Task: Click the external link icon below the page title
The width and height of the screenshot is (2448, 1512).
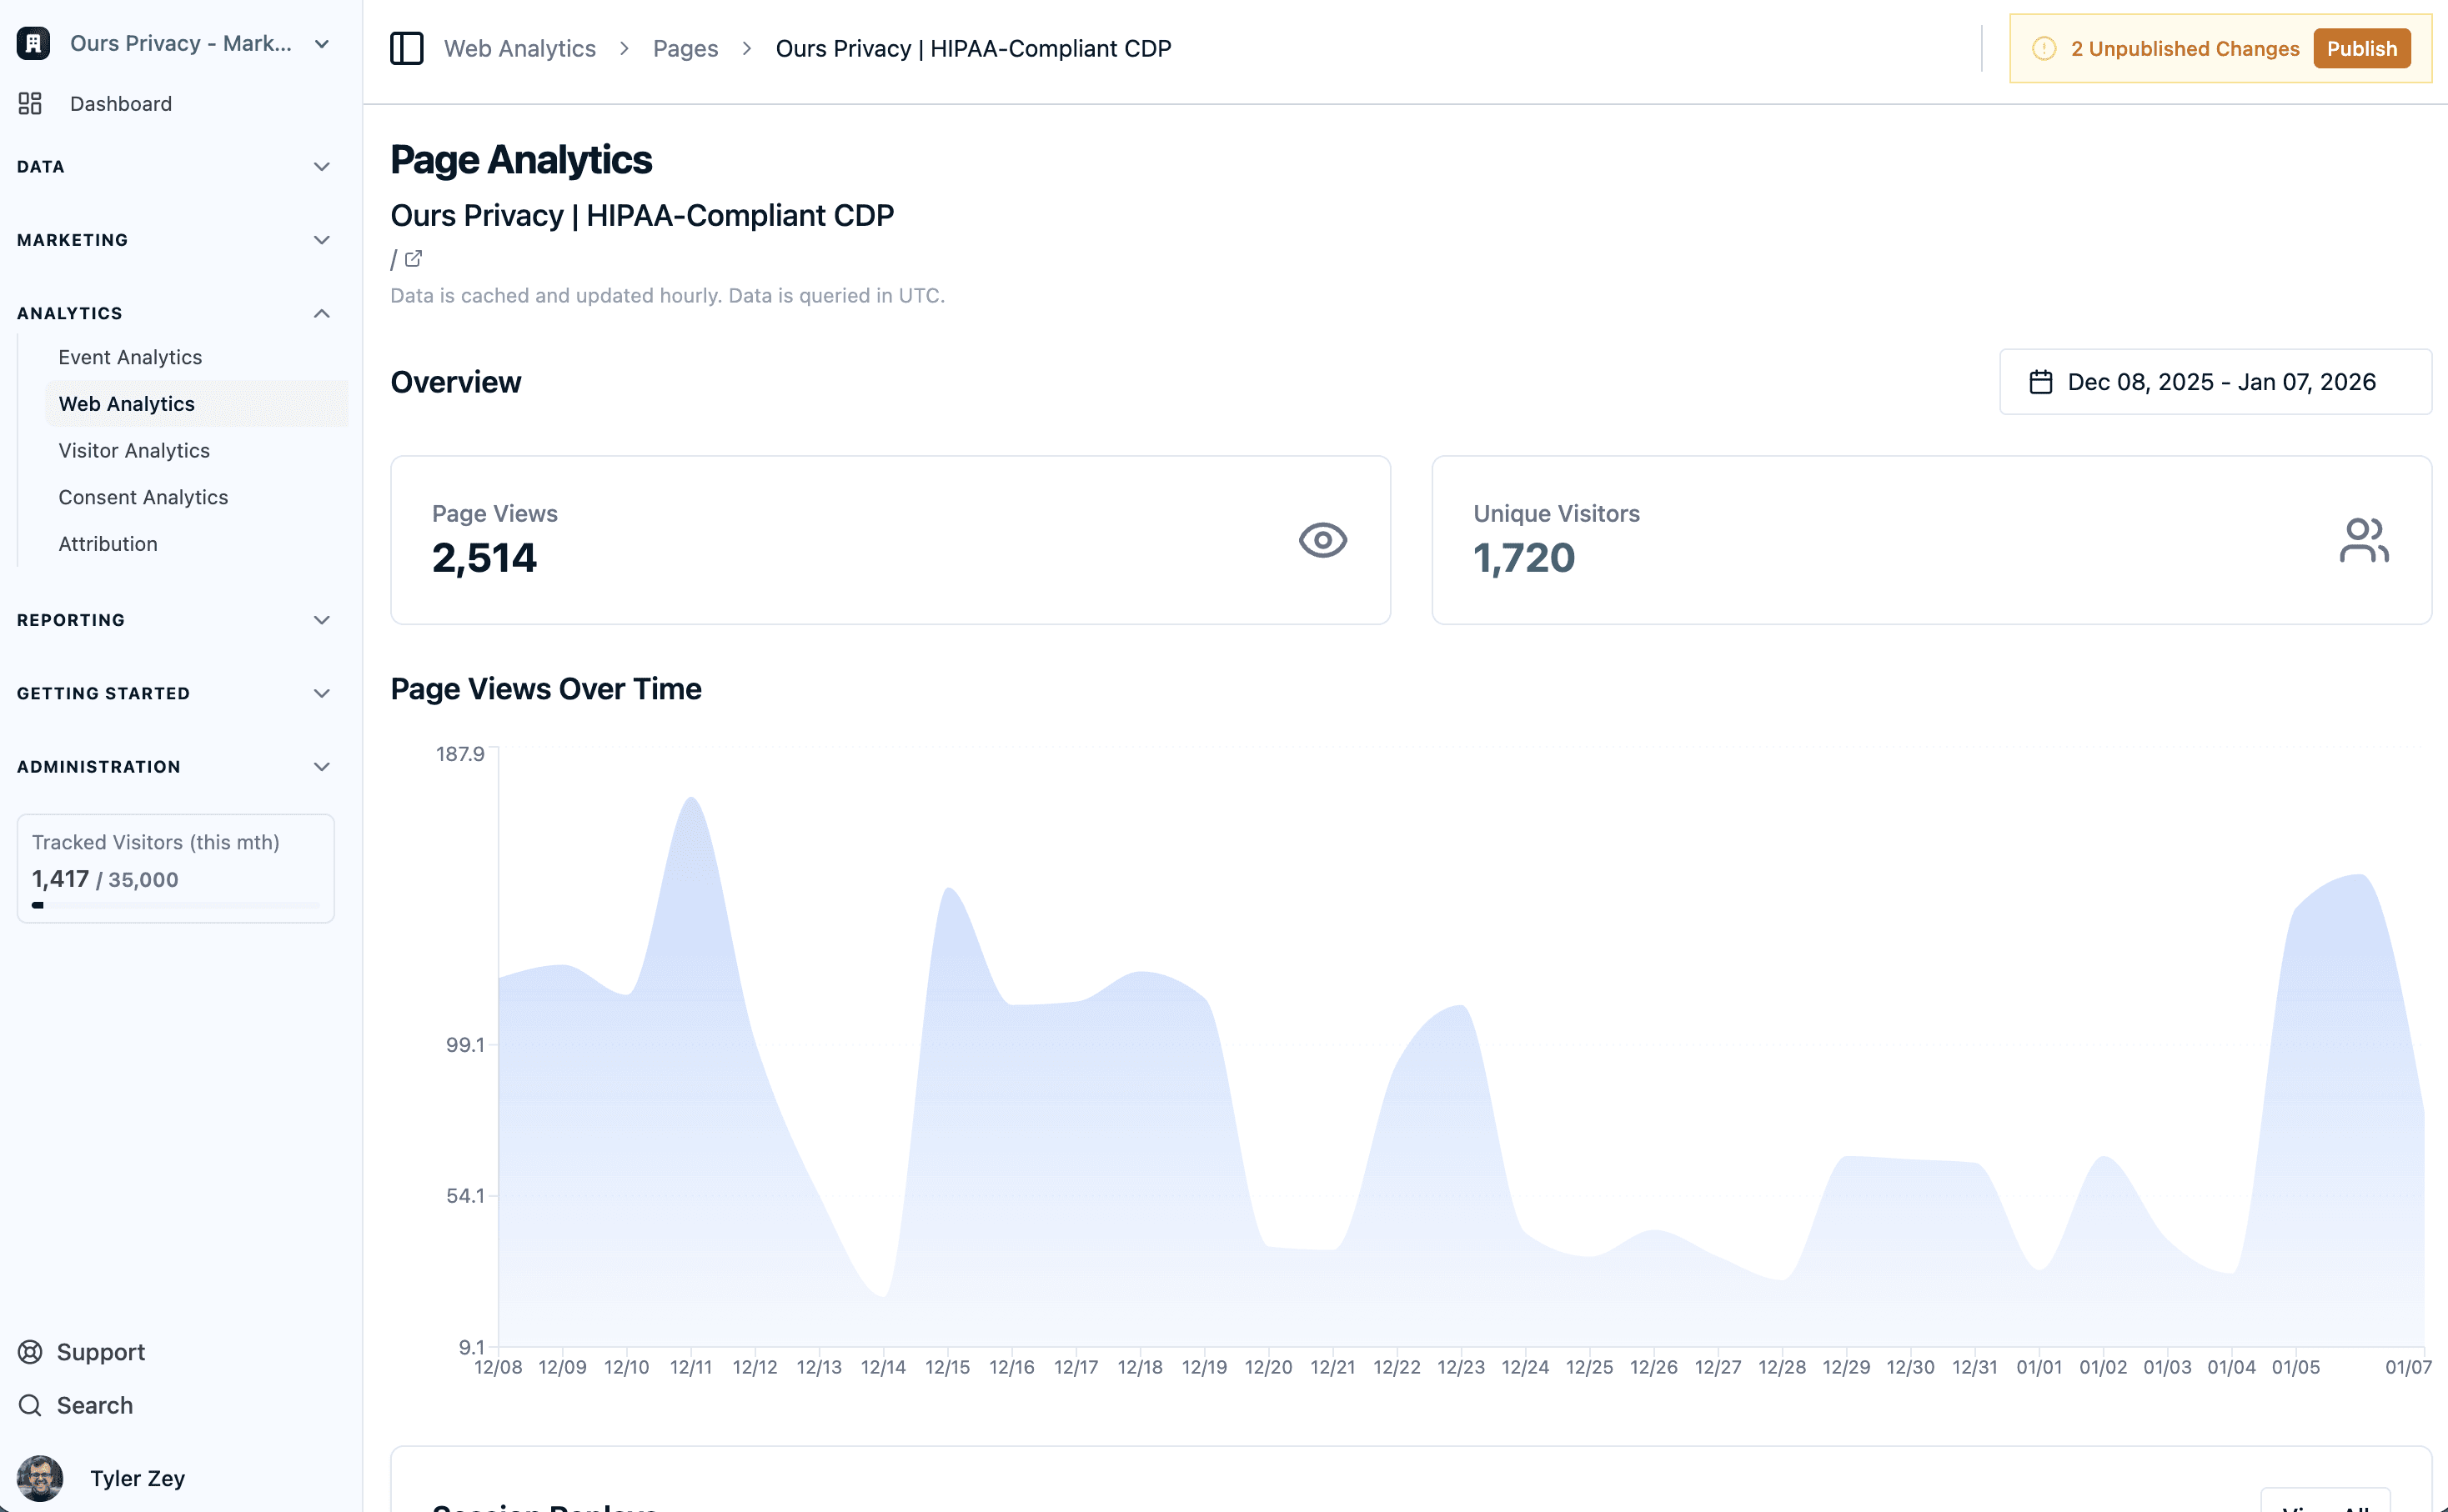Action: [x=413, y=259]
